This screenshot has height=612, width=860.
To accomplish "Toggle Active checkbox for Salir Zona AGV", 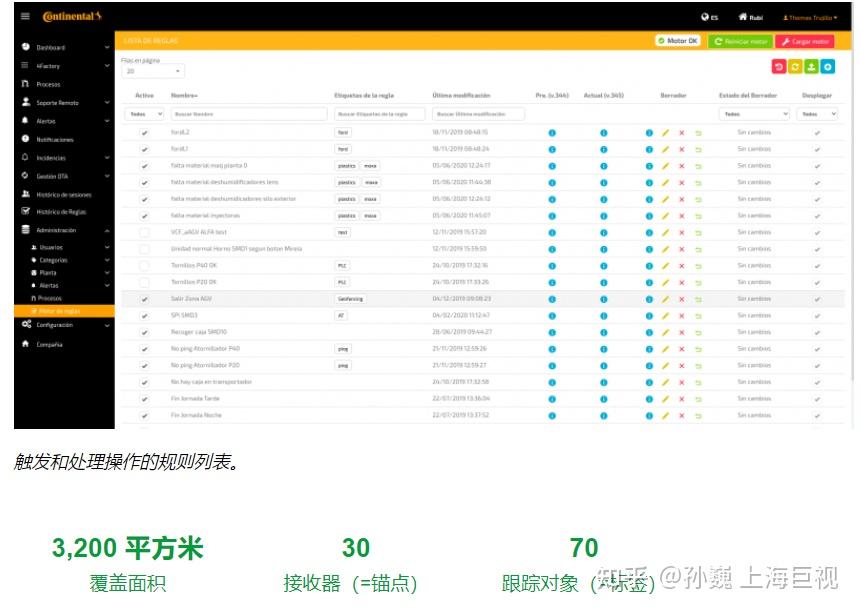I will coord(144,298).
